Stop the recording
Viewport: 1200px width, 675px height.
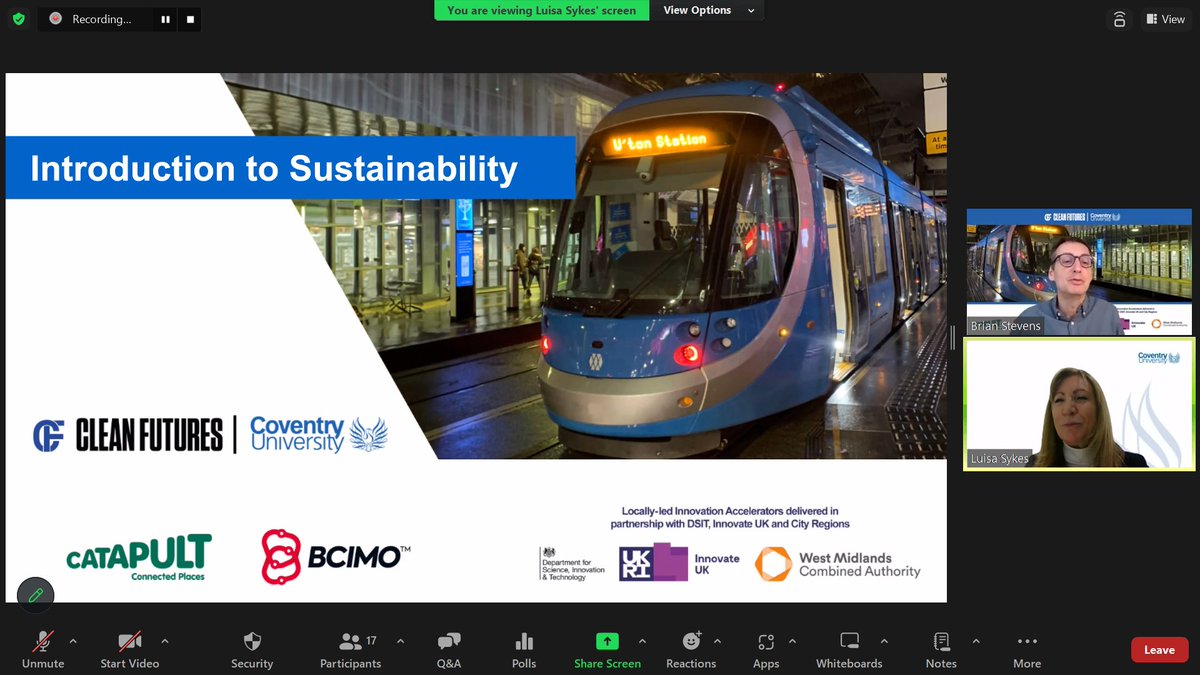pyautogui.click(x=191, y=19)
